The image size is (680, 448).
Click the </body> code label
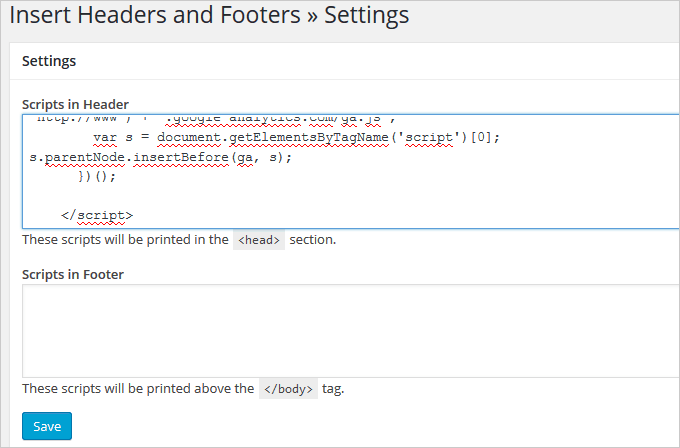coord(288,389)
